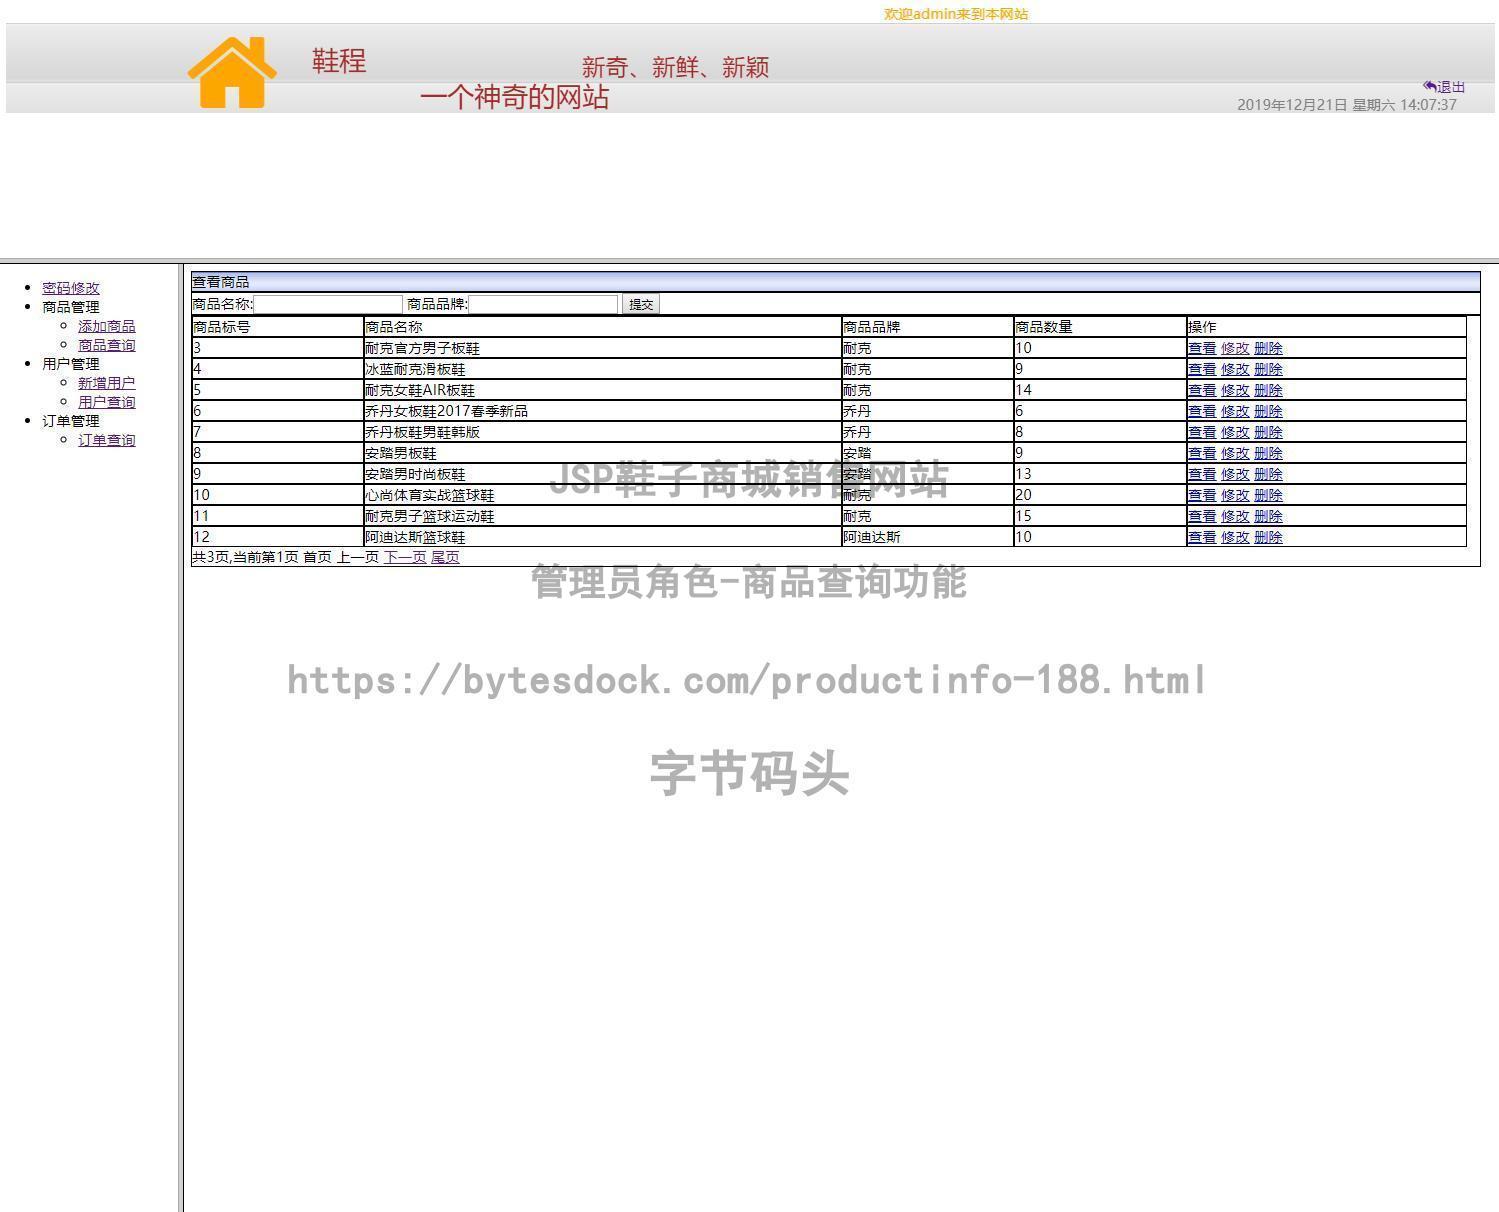Click 查看 for 阿迪达斯篮球鞋 row
The image size is (1499, 1212).
[1202, 537]
